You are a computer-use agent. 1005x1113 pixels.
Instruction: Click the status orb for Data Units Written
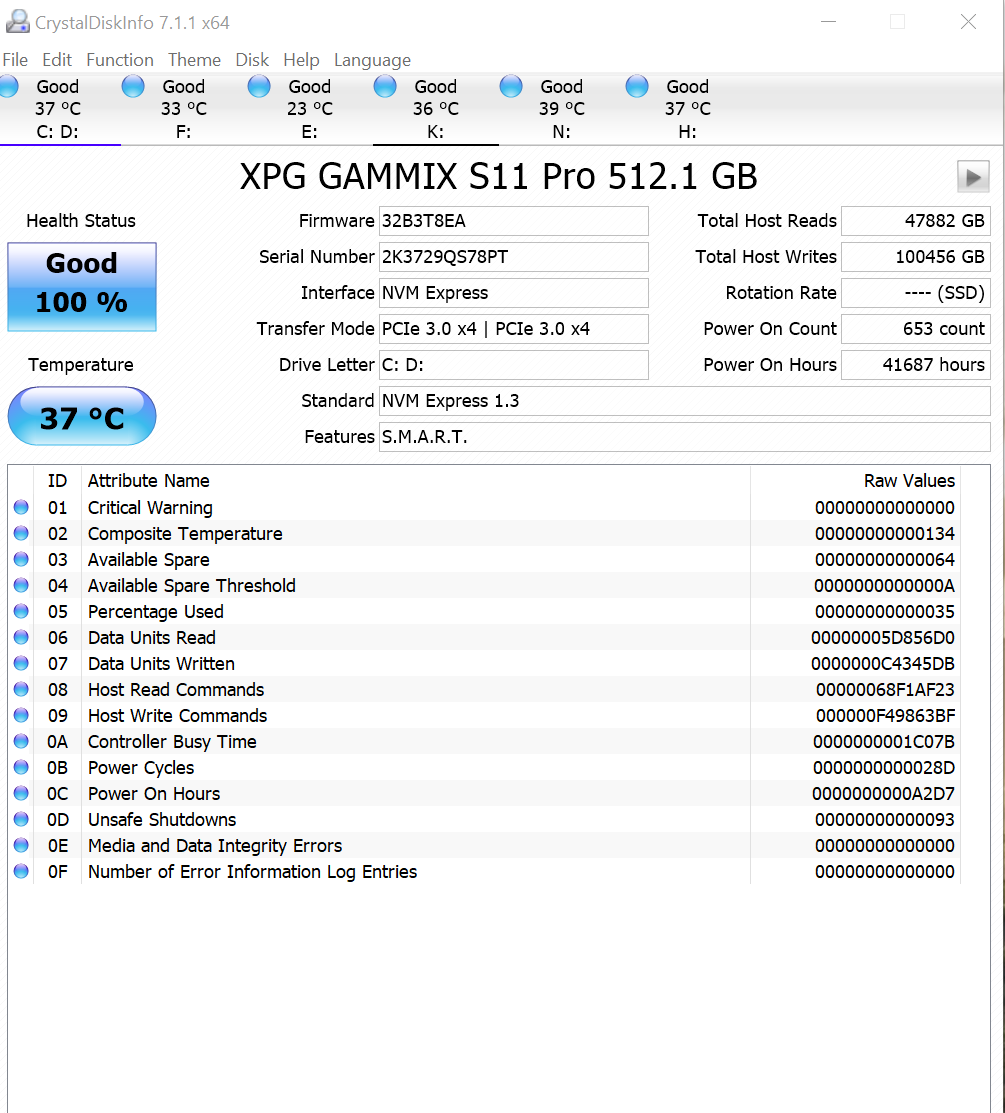pos(21,663)
